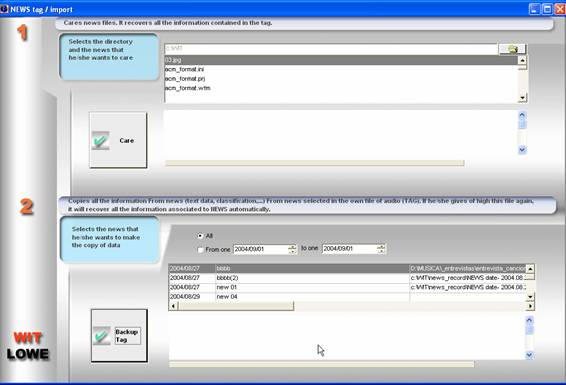Click the news table horizontal scrollbar thumb
The image size is (566, 385).
click(236, 306)
